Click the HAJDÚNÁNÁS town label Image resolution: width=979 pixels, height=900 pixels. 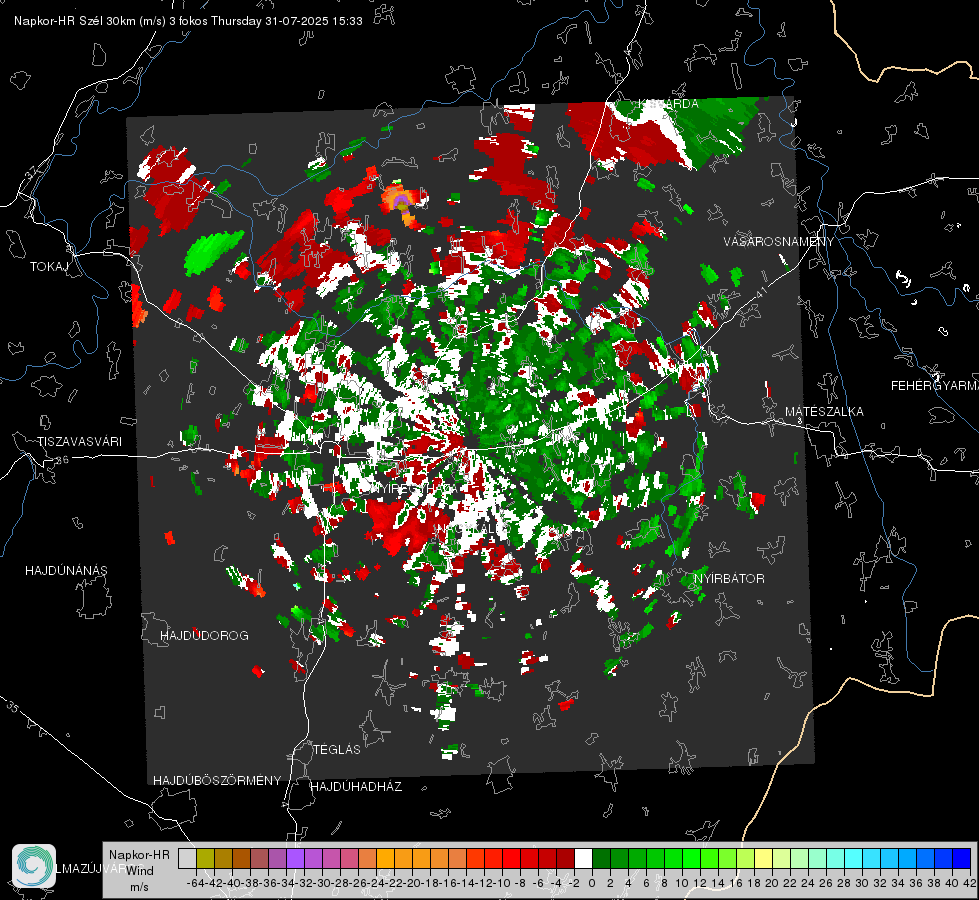66,570
